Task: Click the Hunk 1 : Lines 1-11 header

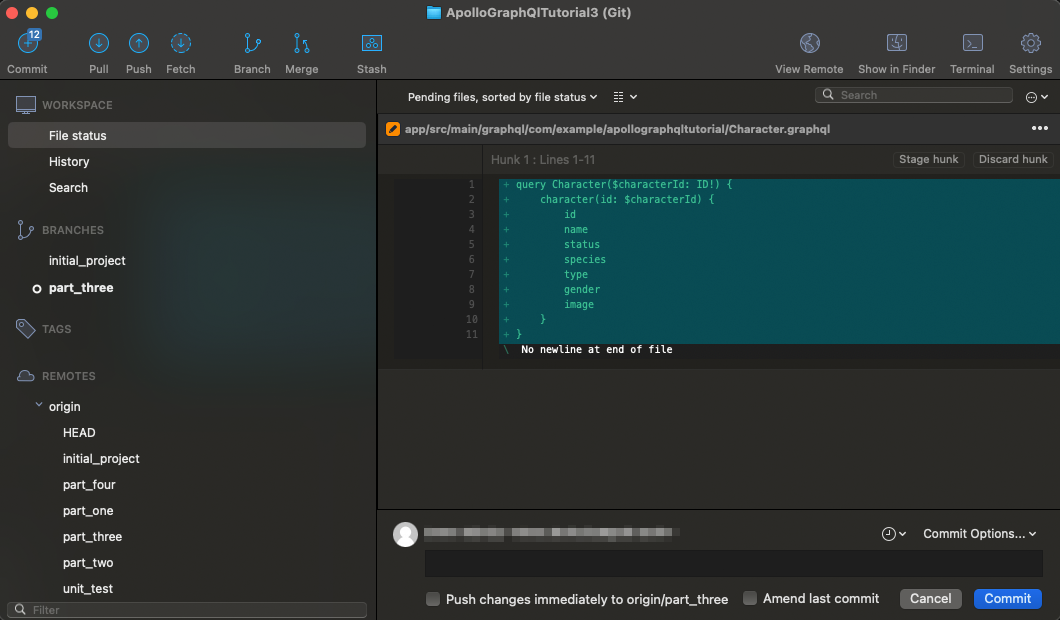Action: (x=543, y=160)
